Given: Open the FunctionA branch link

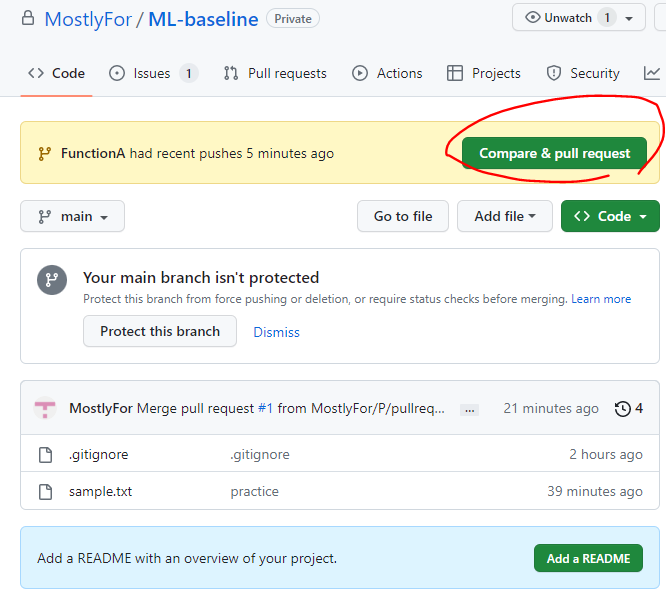Looking at the screenshot, I should pos(93,153).
